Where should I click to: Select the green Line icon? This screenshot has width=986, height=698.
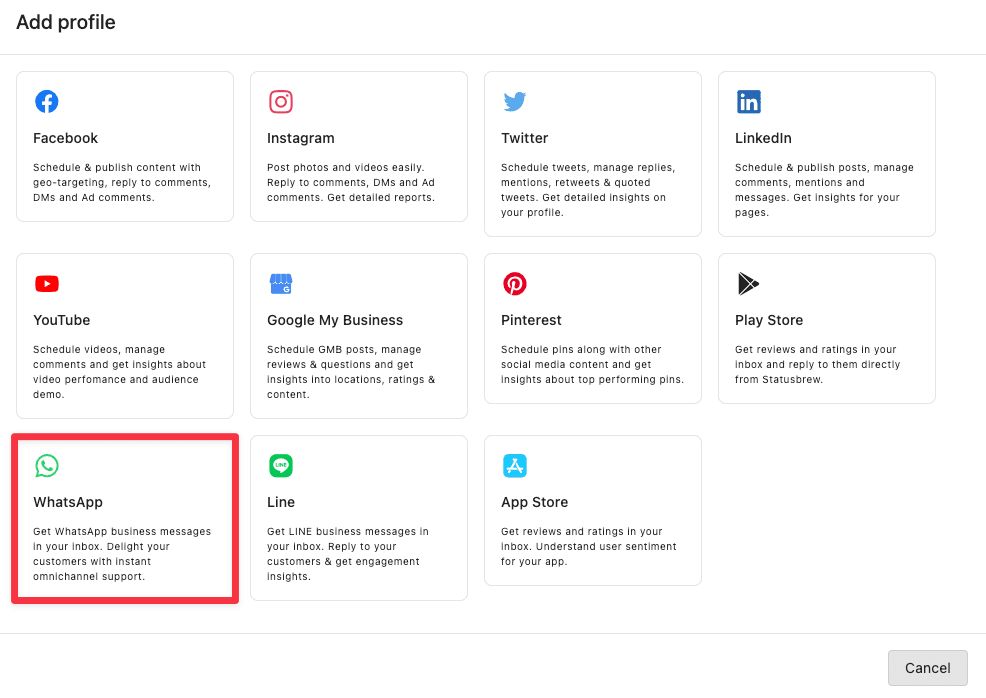(281, 465)
